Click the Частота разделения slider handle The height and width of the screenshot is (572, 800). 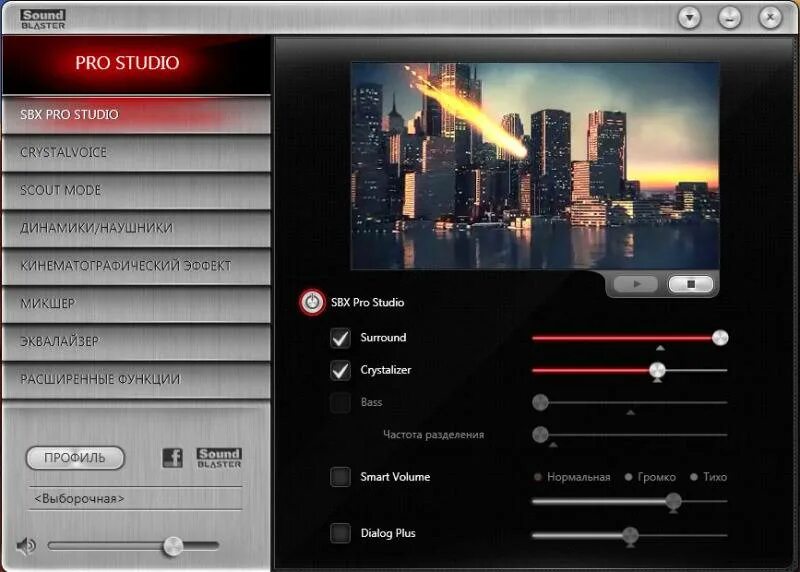pyautogui.click(x=540, y=435)
